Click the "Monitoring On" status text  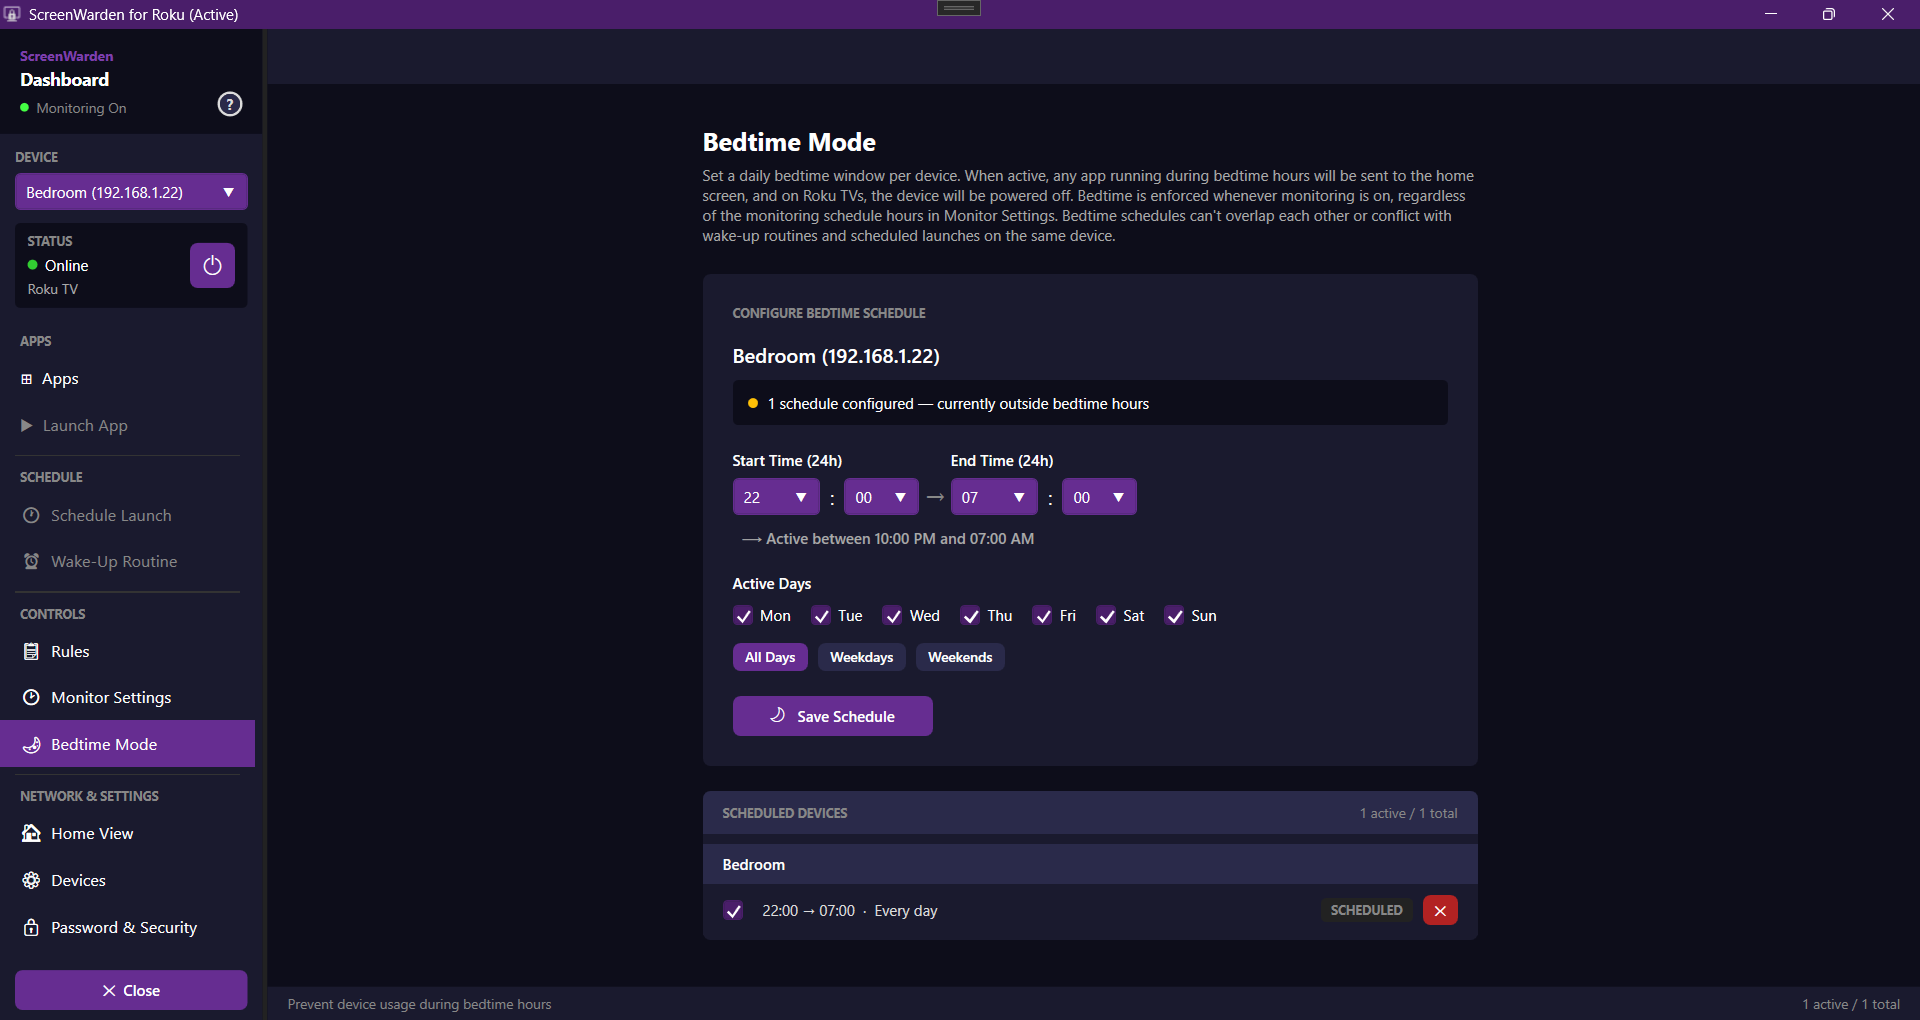coord(81,108)
